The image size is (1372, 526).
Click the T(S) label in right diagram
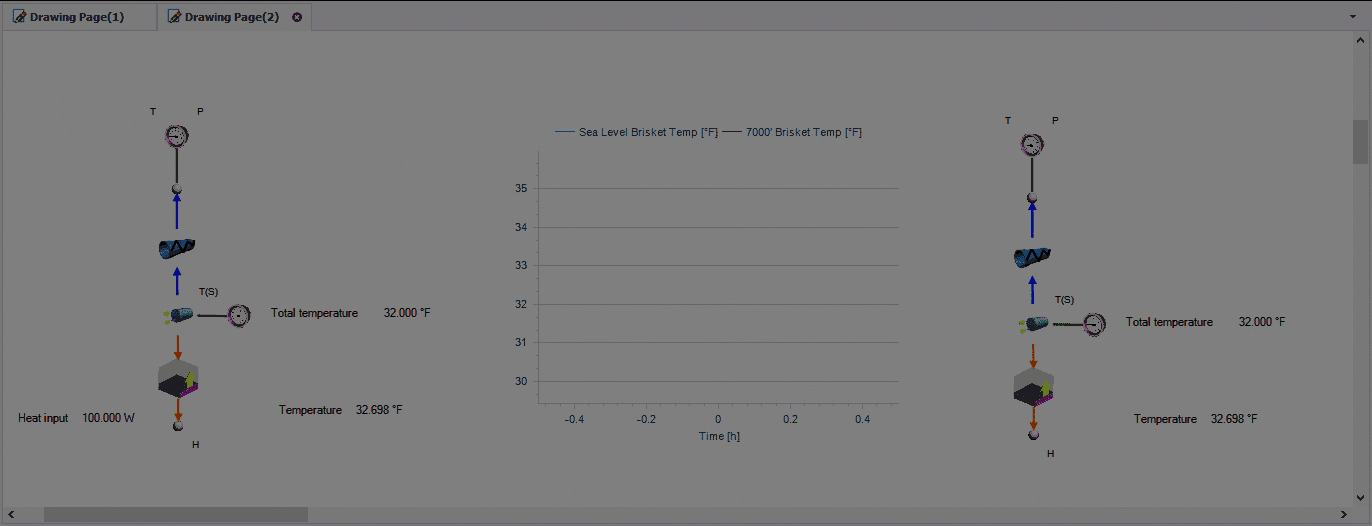(x=1064, y=300)
